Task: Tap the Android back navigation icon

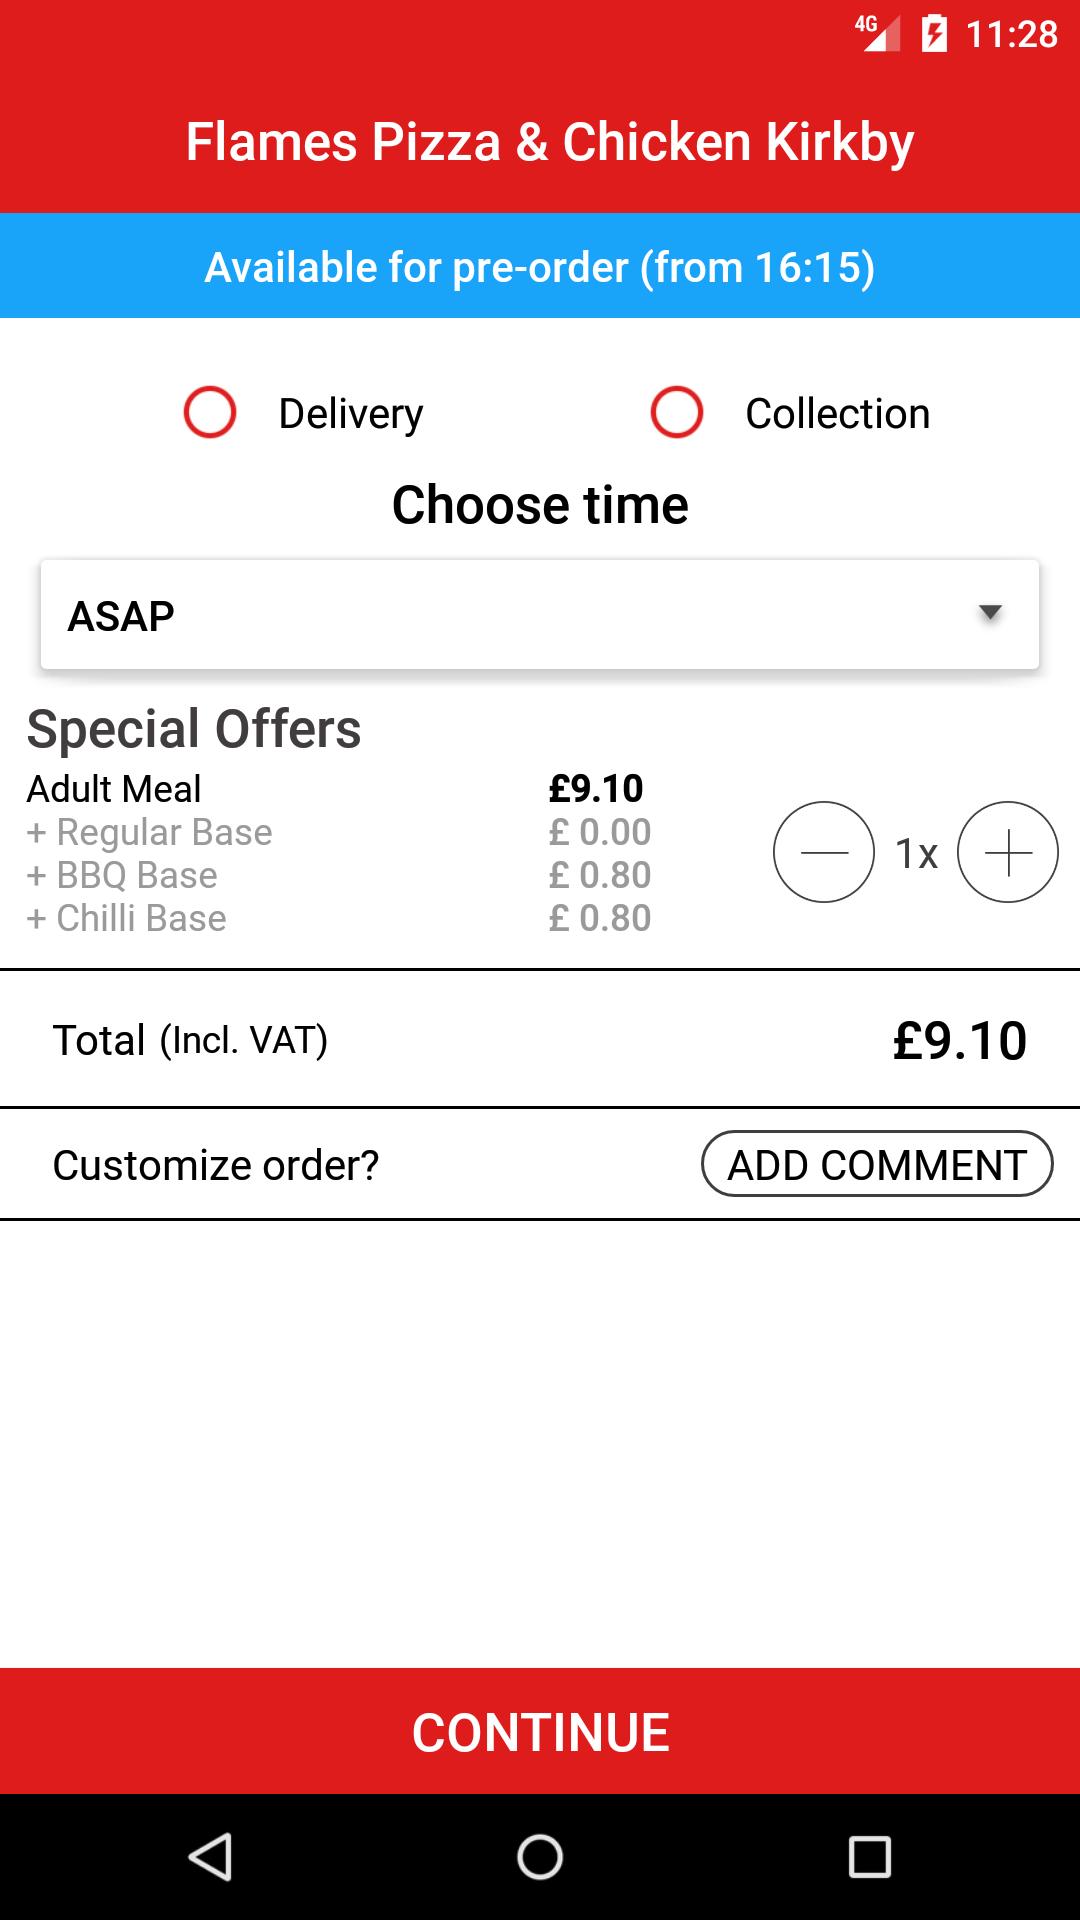Action: tap(210, 1857)
